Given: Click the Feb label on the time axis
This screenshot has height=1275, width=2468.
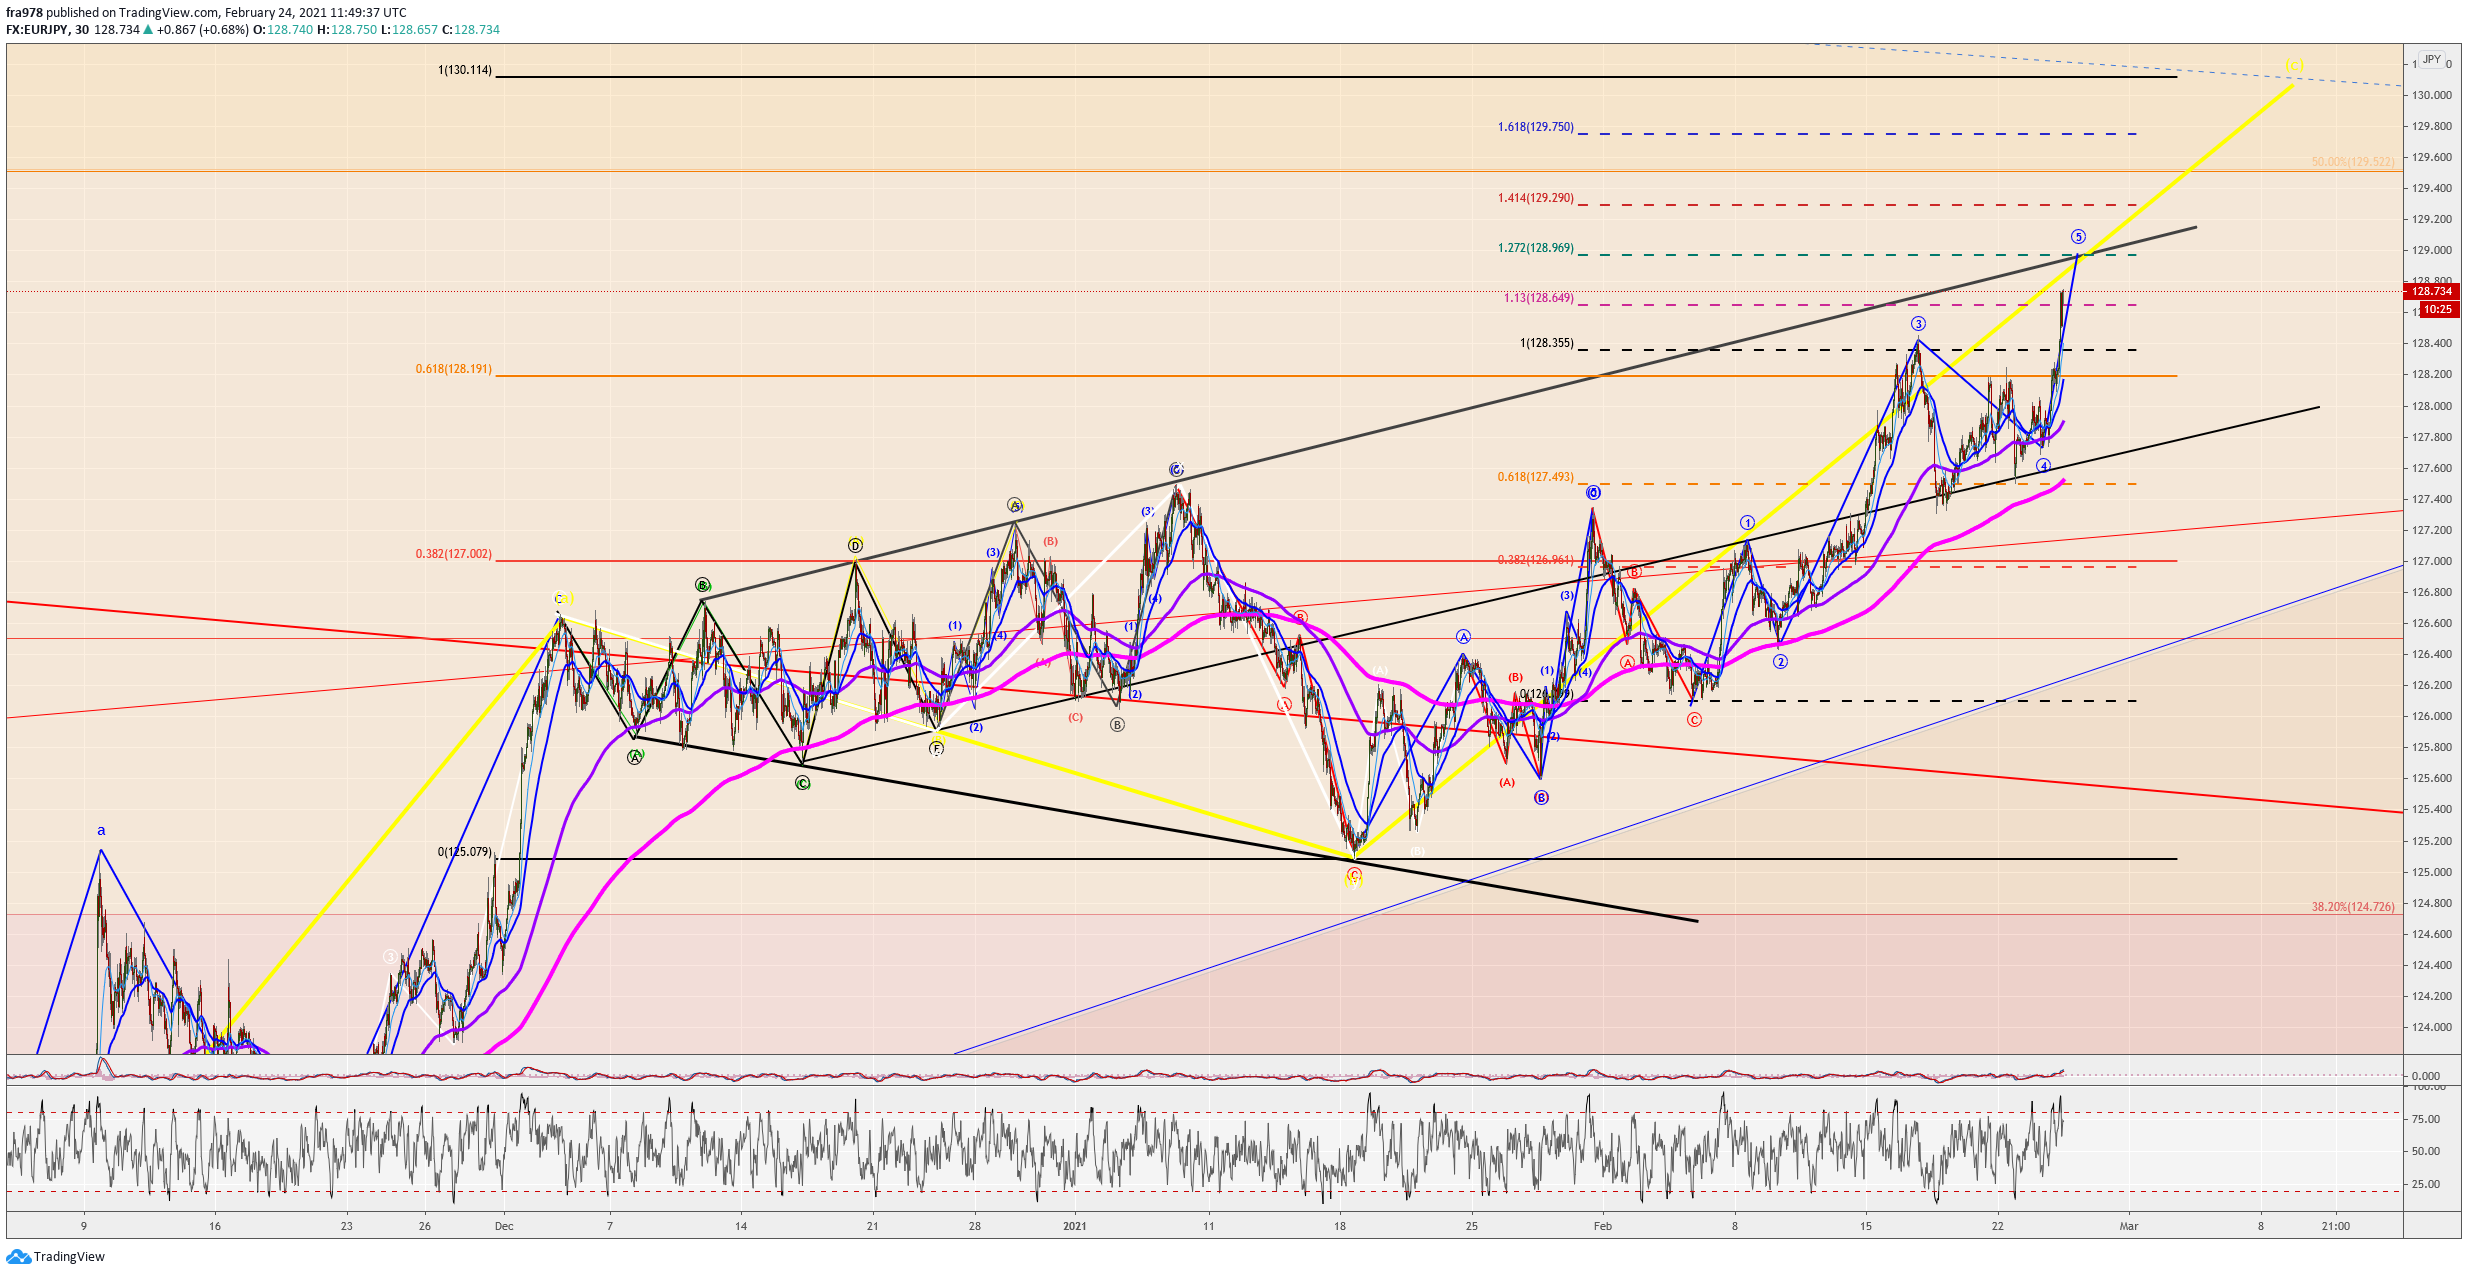Looking at the screenshot, I should click(x=1603, y=1226).
